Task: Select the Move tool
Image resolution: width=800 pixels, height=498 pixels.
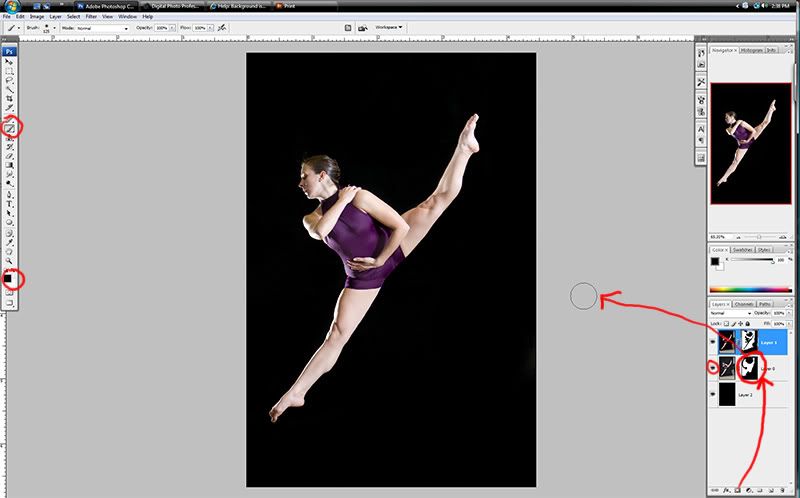Action: pyautogui.click(x=10, y=61)
